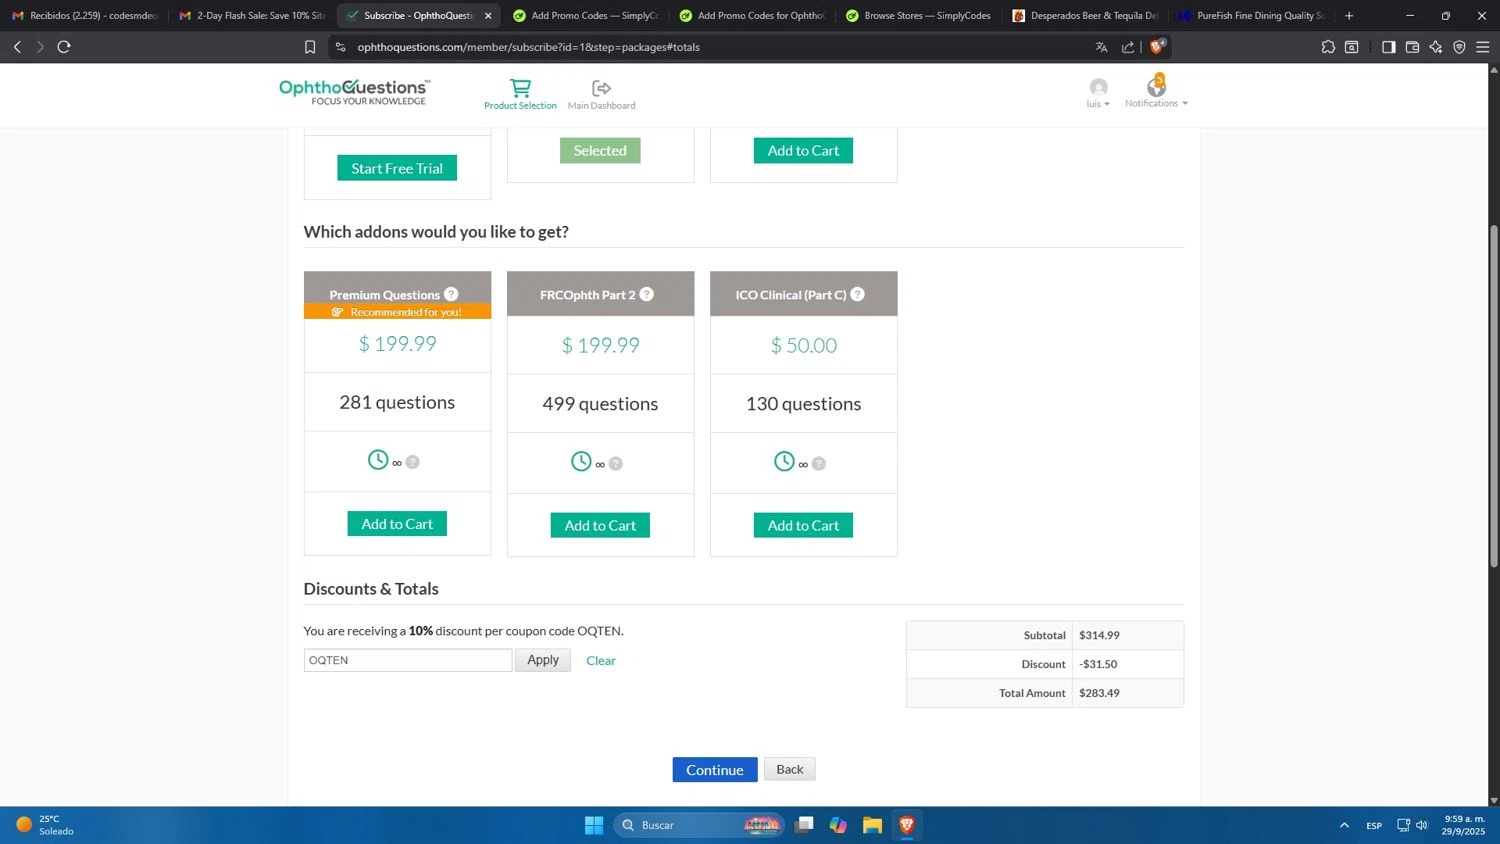The width and height of the screenshot is (1500, 844).
Task: Click the translate page icon
Action: click(x=1101, y=47)
